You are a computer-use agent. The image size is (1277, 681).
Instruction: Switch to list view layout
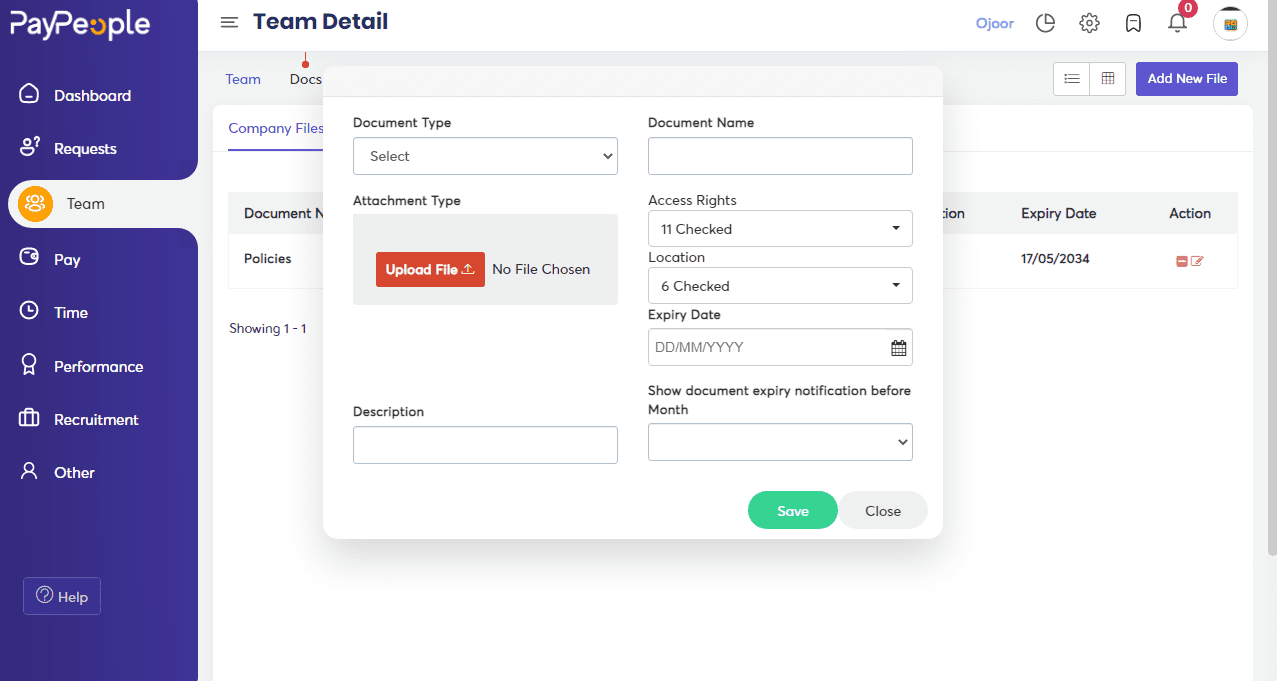(1071, 79)
